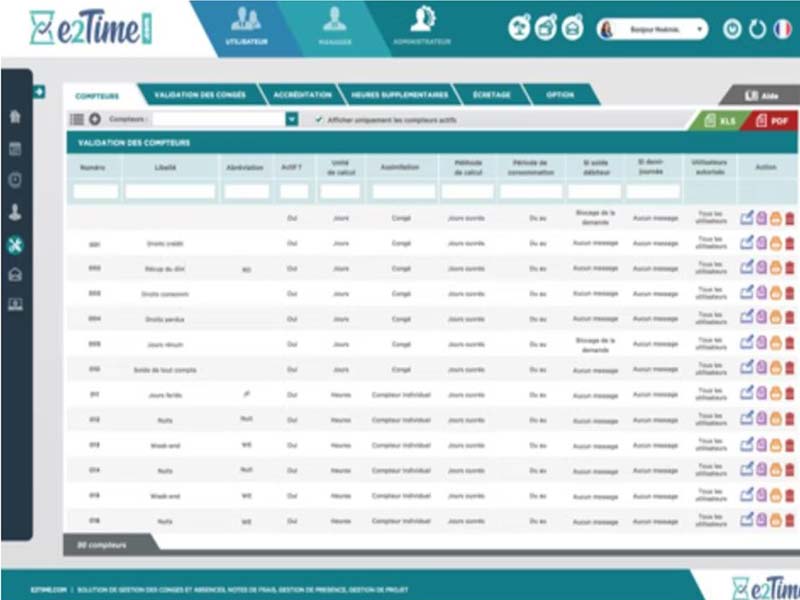Click the Si solde débiteur filter field

(594, 191)
